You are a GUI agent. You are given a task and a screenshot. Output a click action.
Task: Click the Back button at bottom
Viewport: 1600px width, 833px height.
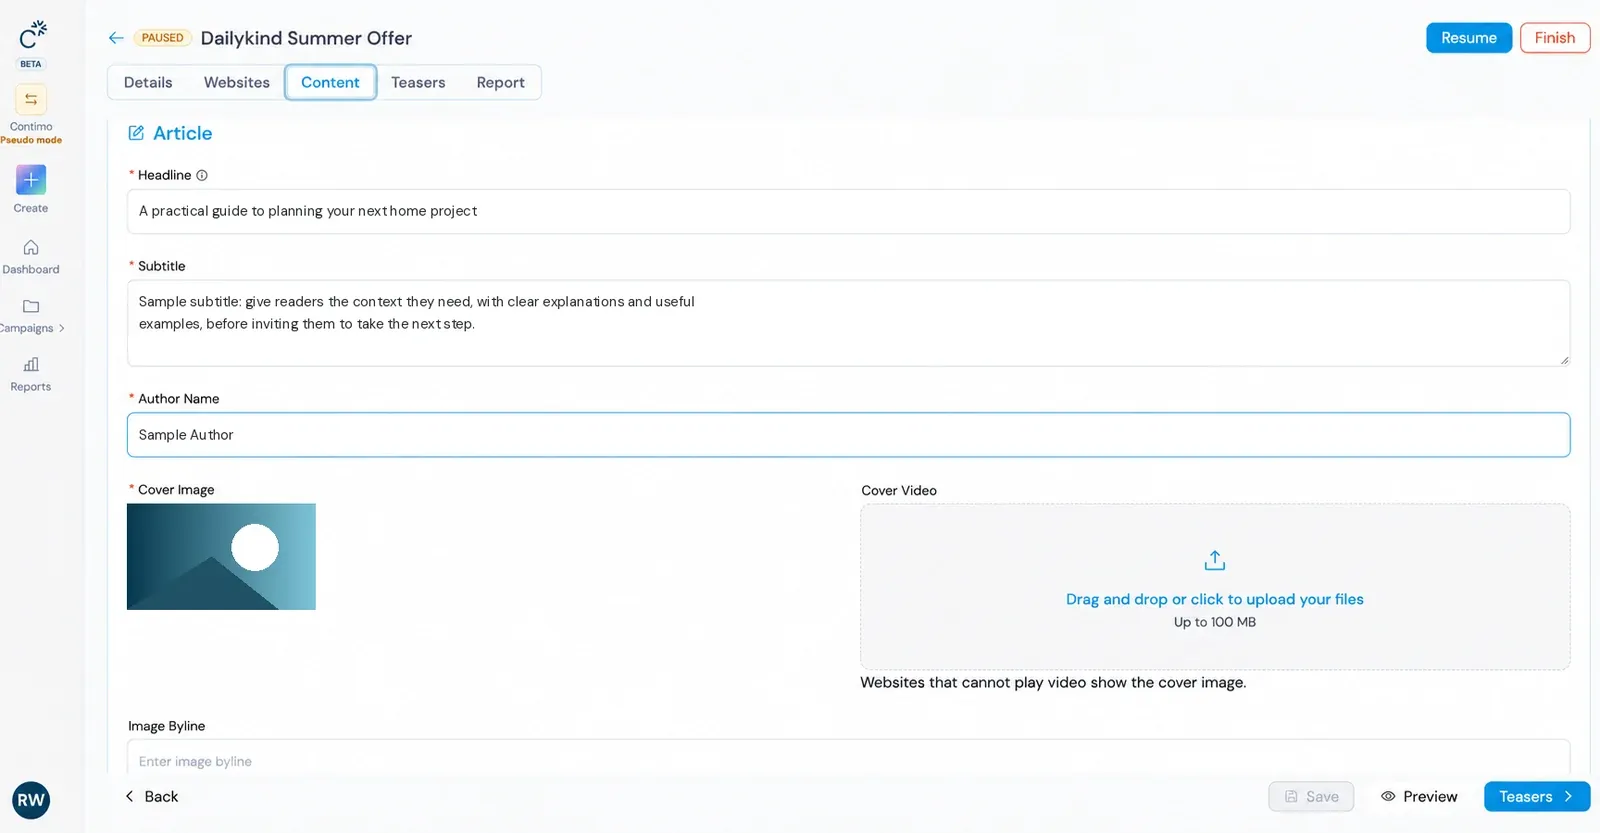151,796
